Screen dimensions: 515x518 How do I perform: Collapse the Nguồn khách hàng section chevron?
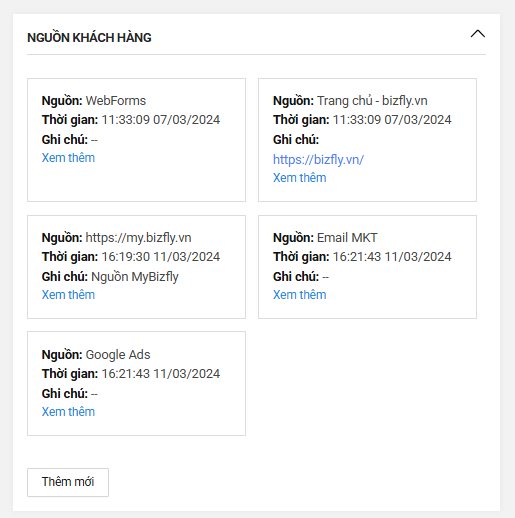477,34
